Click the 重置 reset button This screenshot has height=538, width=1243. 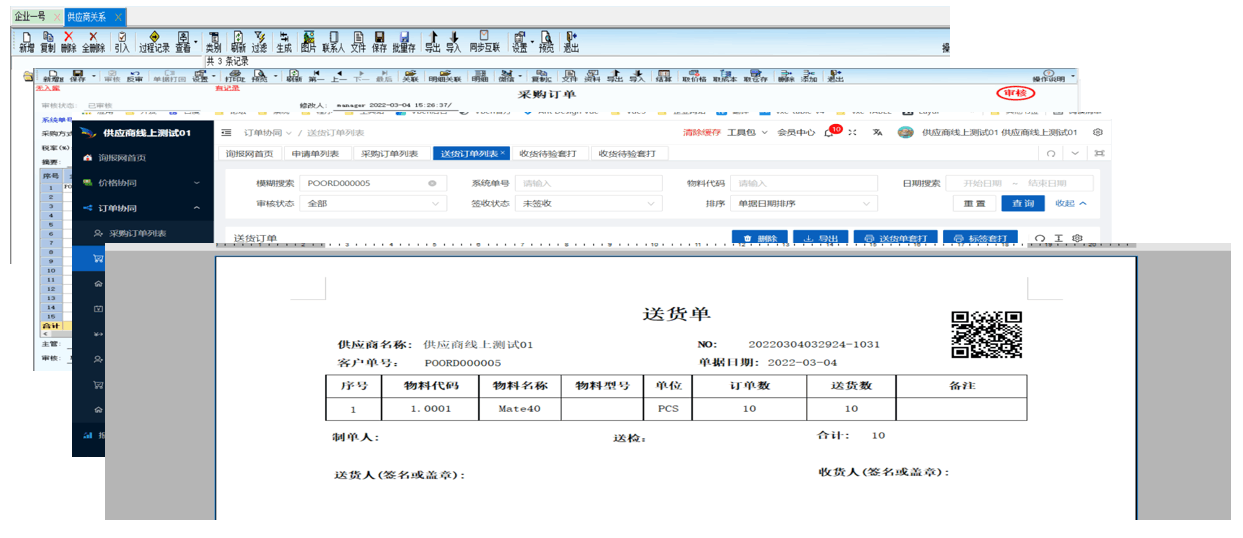tap(974, 204)
